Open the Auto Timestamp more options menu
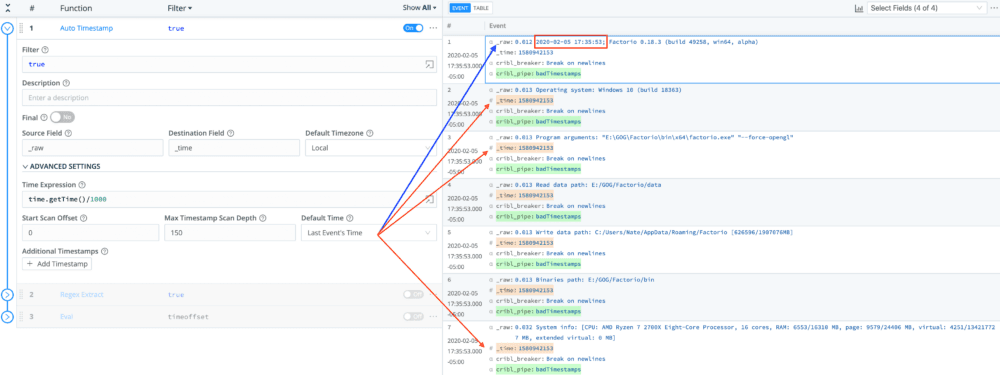 [x=433, y=28]
